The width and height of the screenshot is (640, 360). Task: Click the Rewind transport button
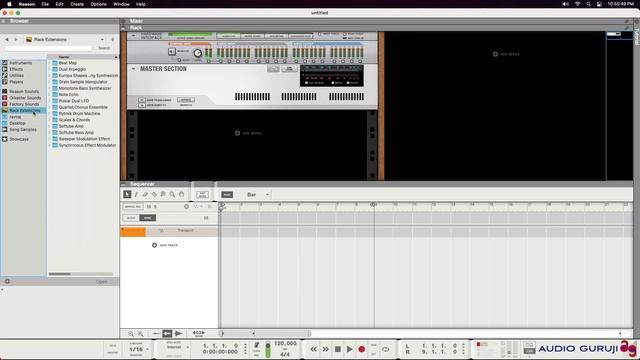coord(313,349)
